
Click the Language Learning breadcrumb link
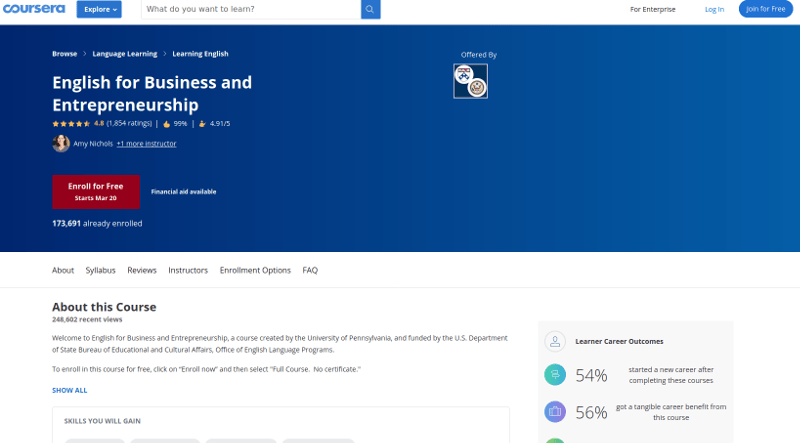tap(124, 54)
